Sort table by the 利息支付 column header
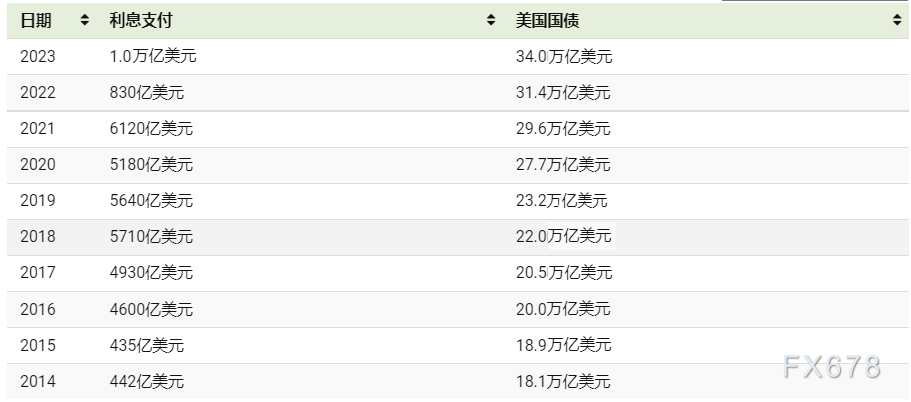The height and width of the screenshot is (402, 911). [138, 20]
